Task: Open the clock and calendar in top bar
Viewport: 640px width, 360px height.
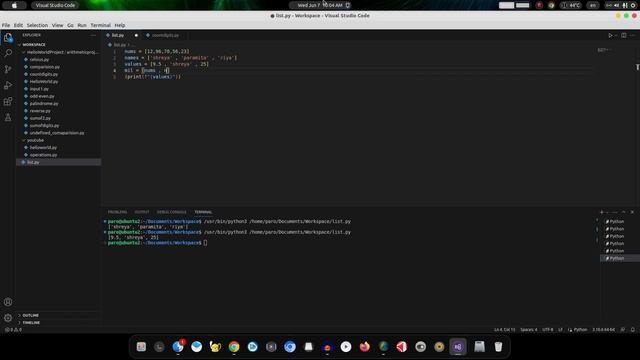Action: [x=320, y=5]
